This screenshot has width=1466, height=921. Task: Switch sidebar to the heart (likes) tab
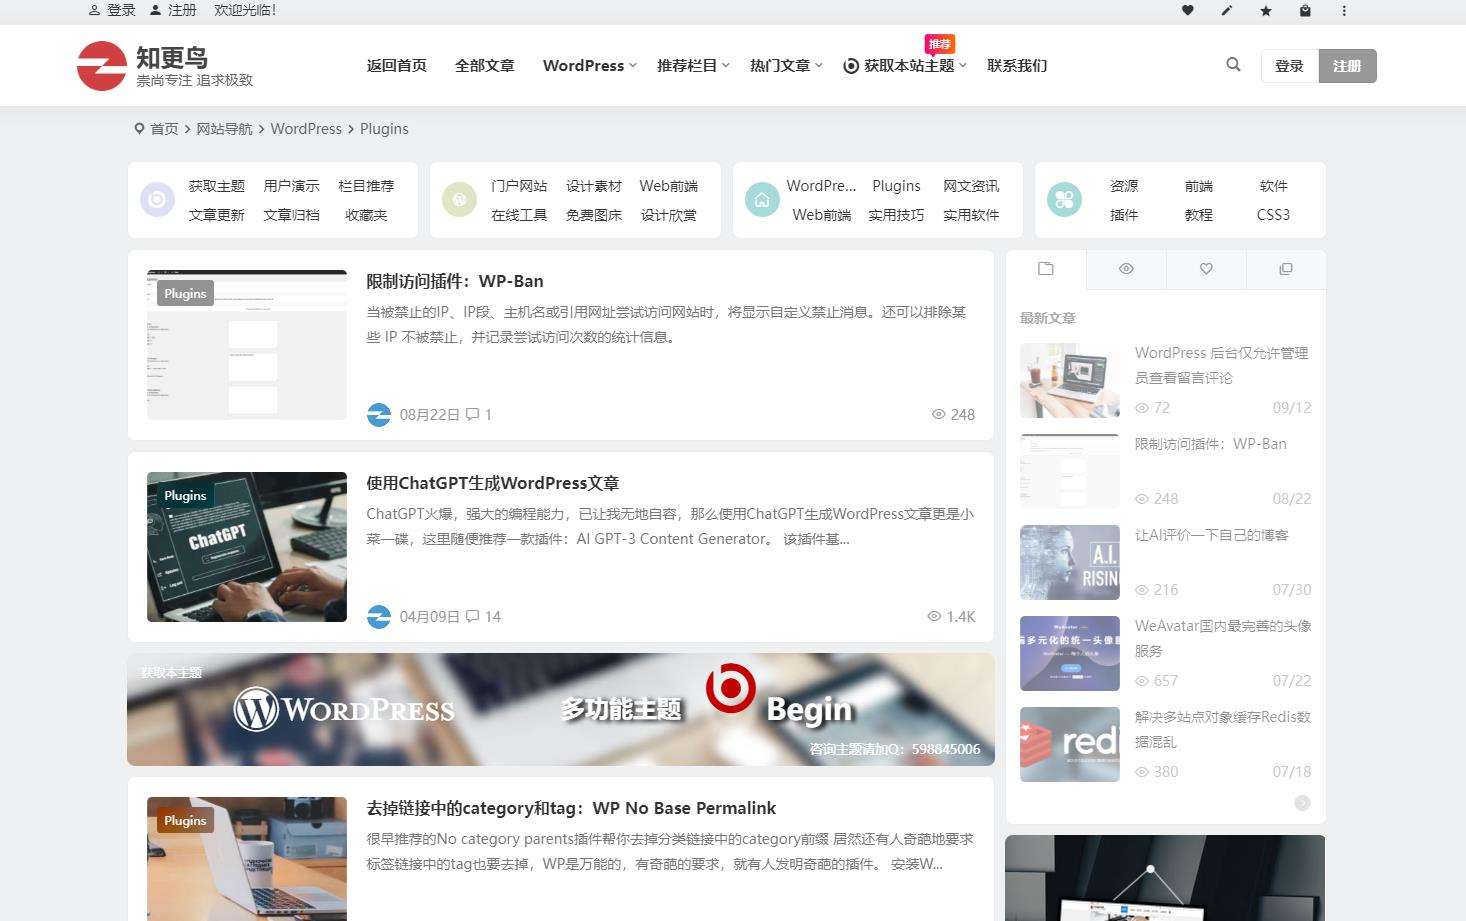[x=1206, y=269]
